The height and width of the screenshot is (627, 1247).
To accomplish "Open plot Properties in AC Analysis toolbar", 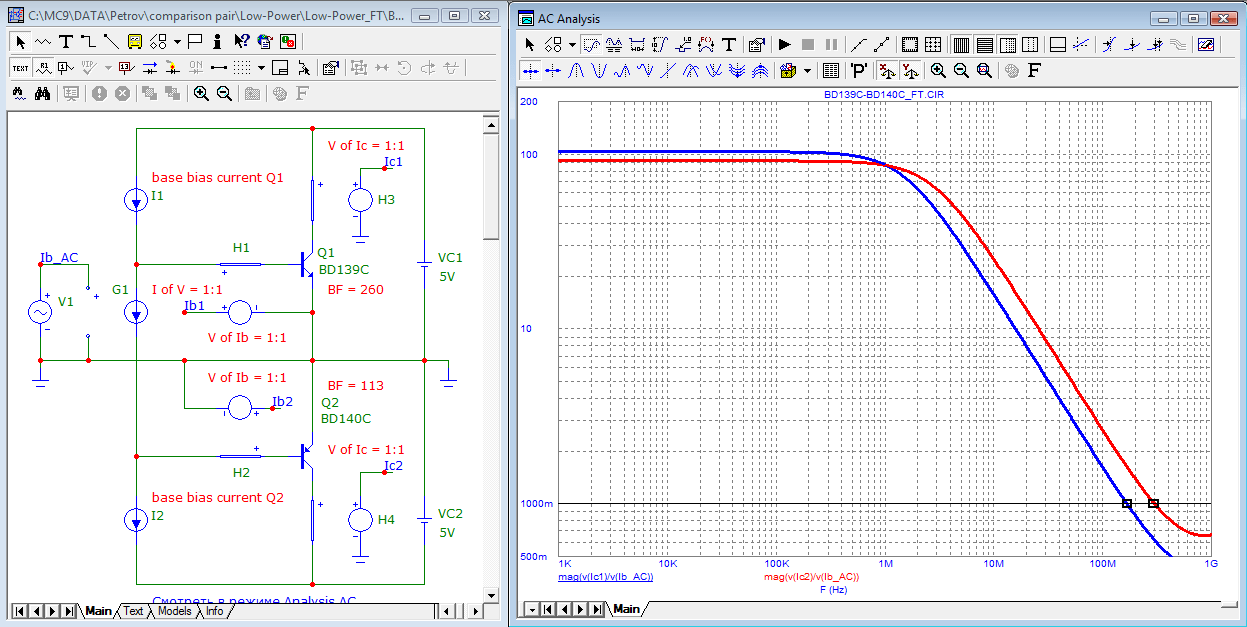I will click(757, 44).
